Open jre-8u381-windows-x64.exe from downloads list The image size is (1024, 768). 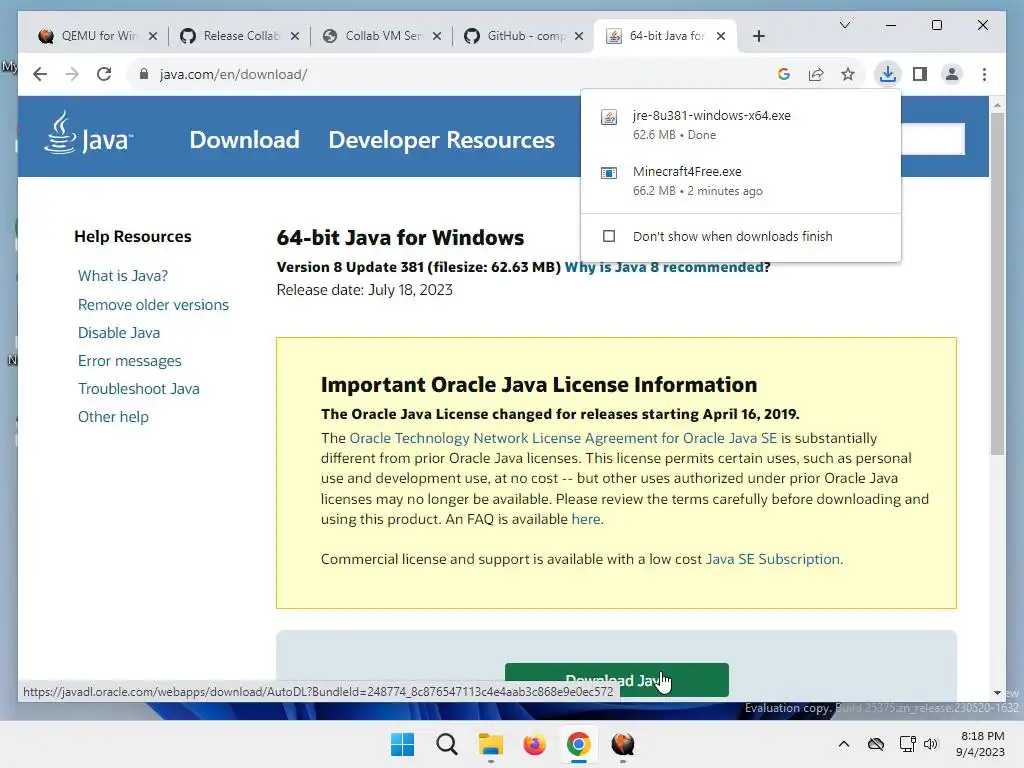741,124
